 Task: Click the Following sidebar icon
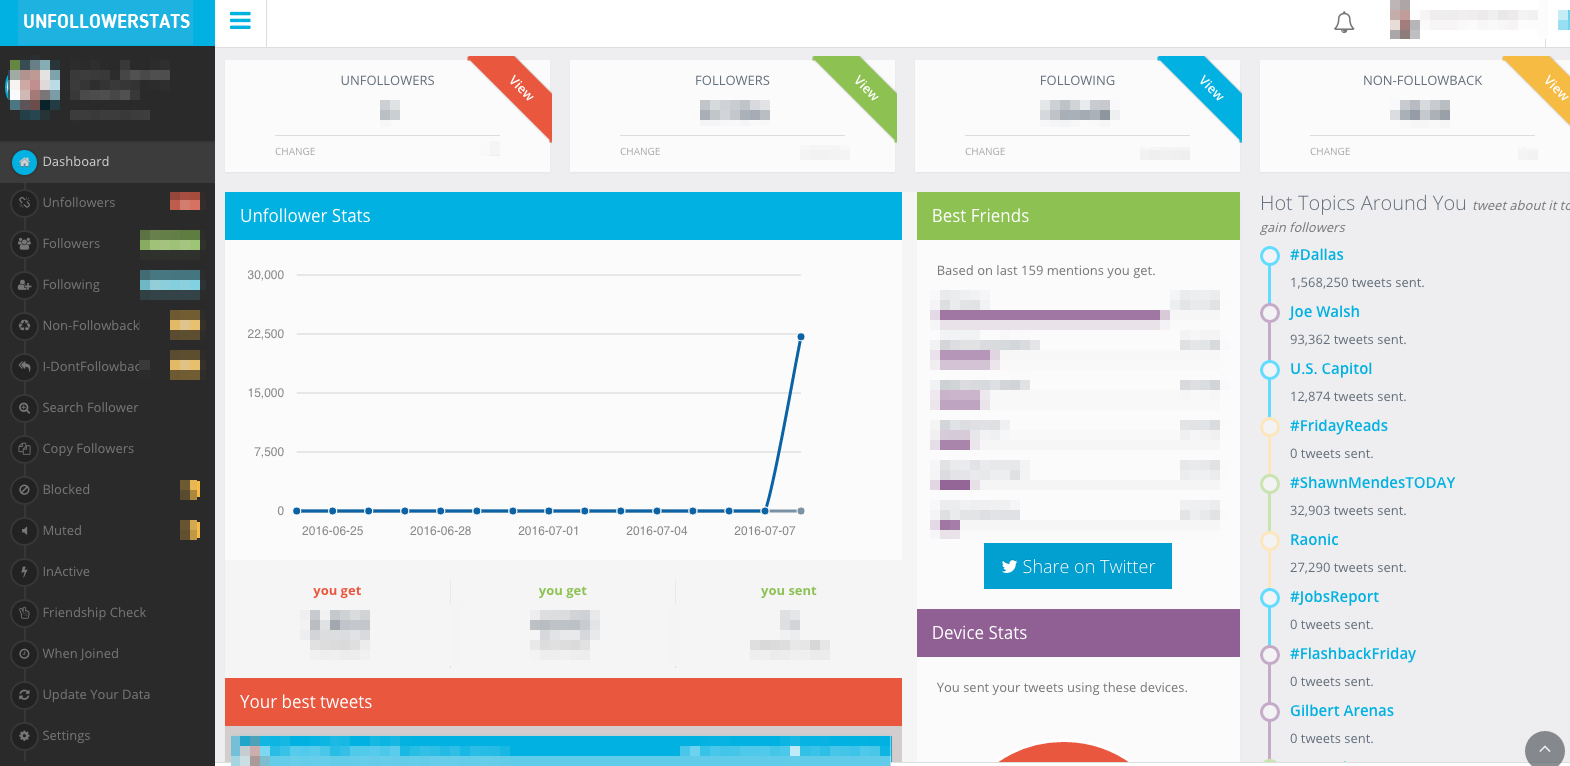[x=24, y=285]
